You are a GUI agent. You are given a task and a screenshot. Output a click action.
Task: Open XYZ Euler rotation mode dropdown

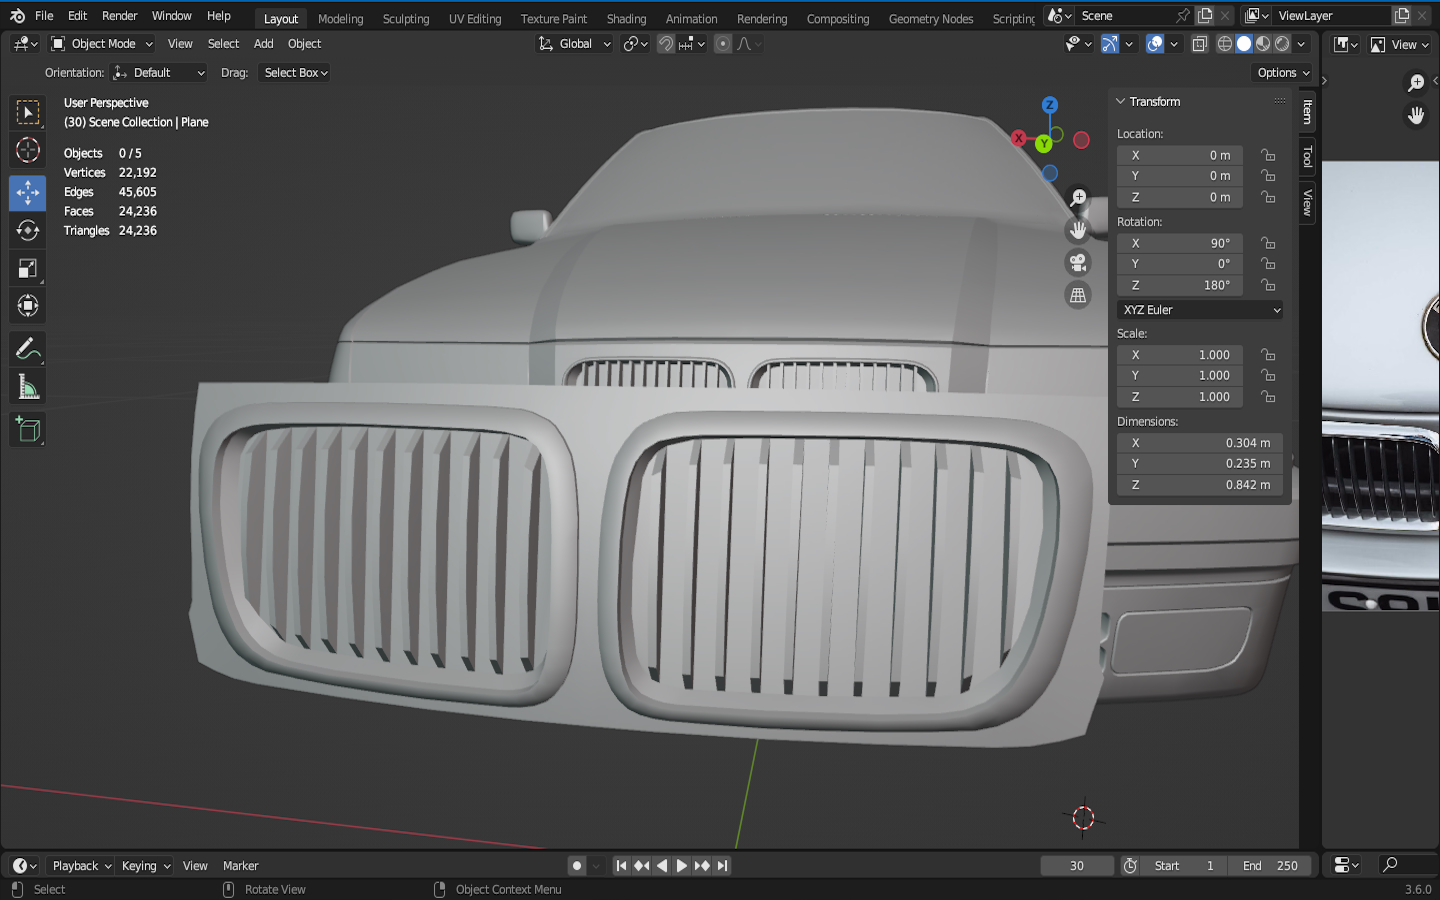(x=1200, y=310)
